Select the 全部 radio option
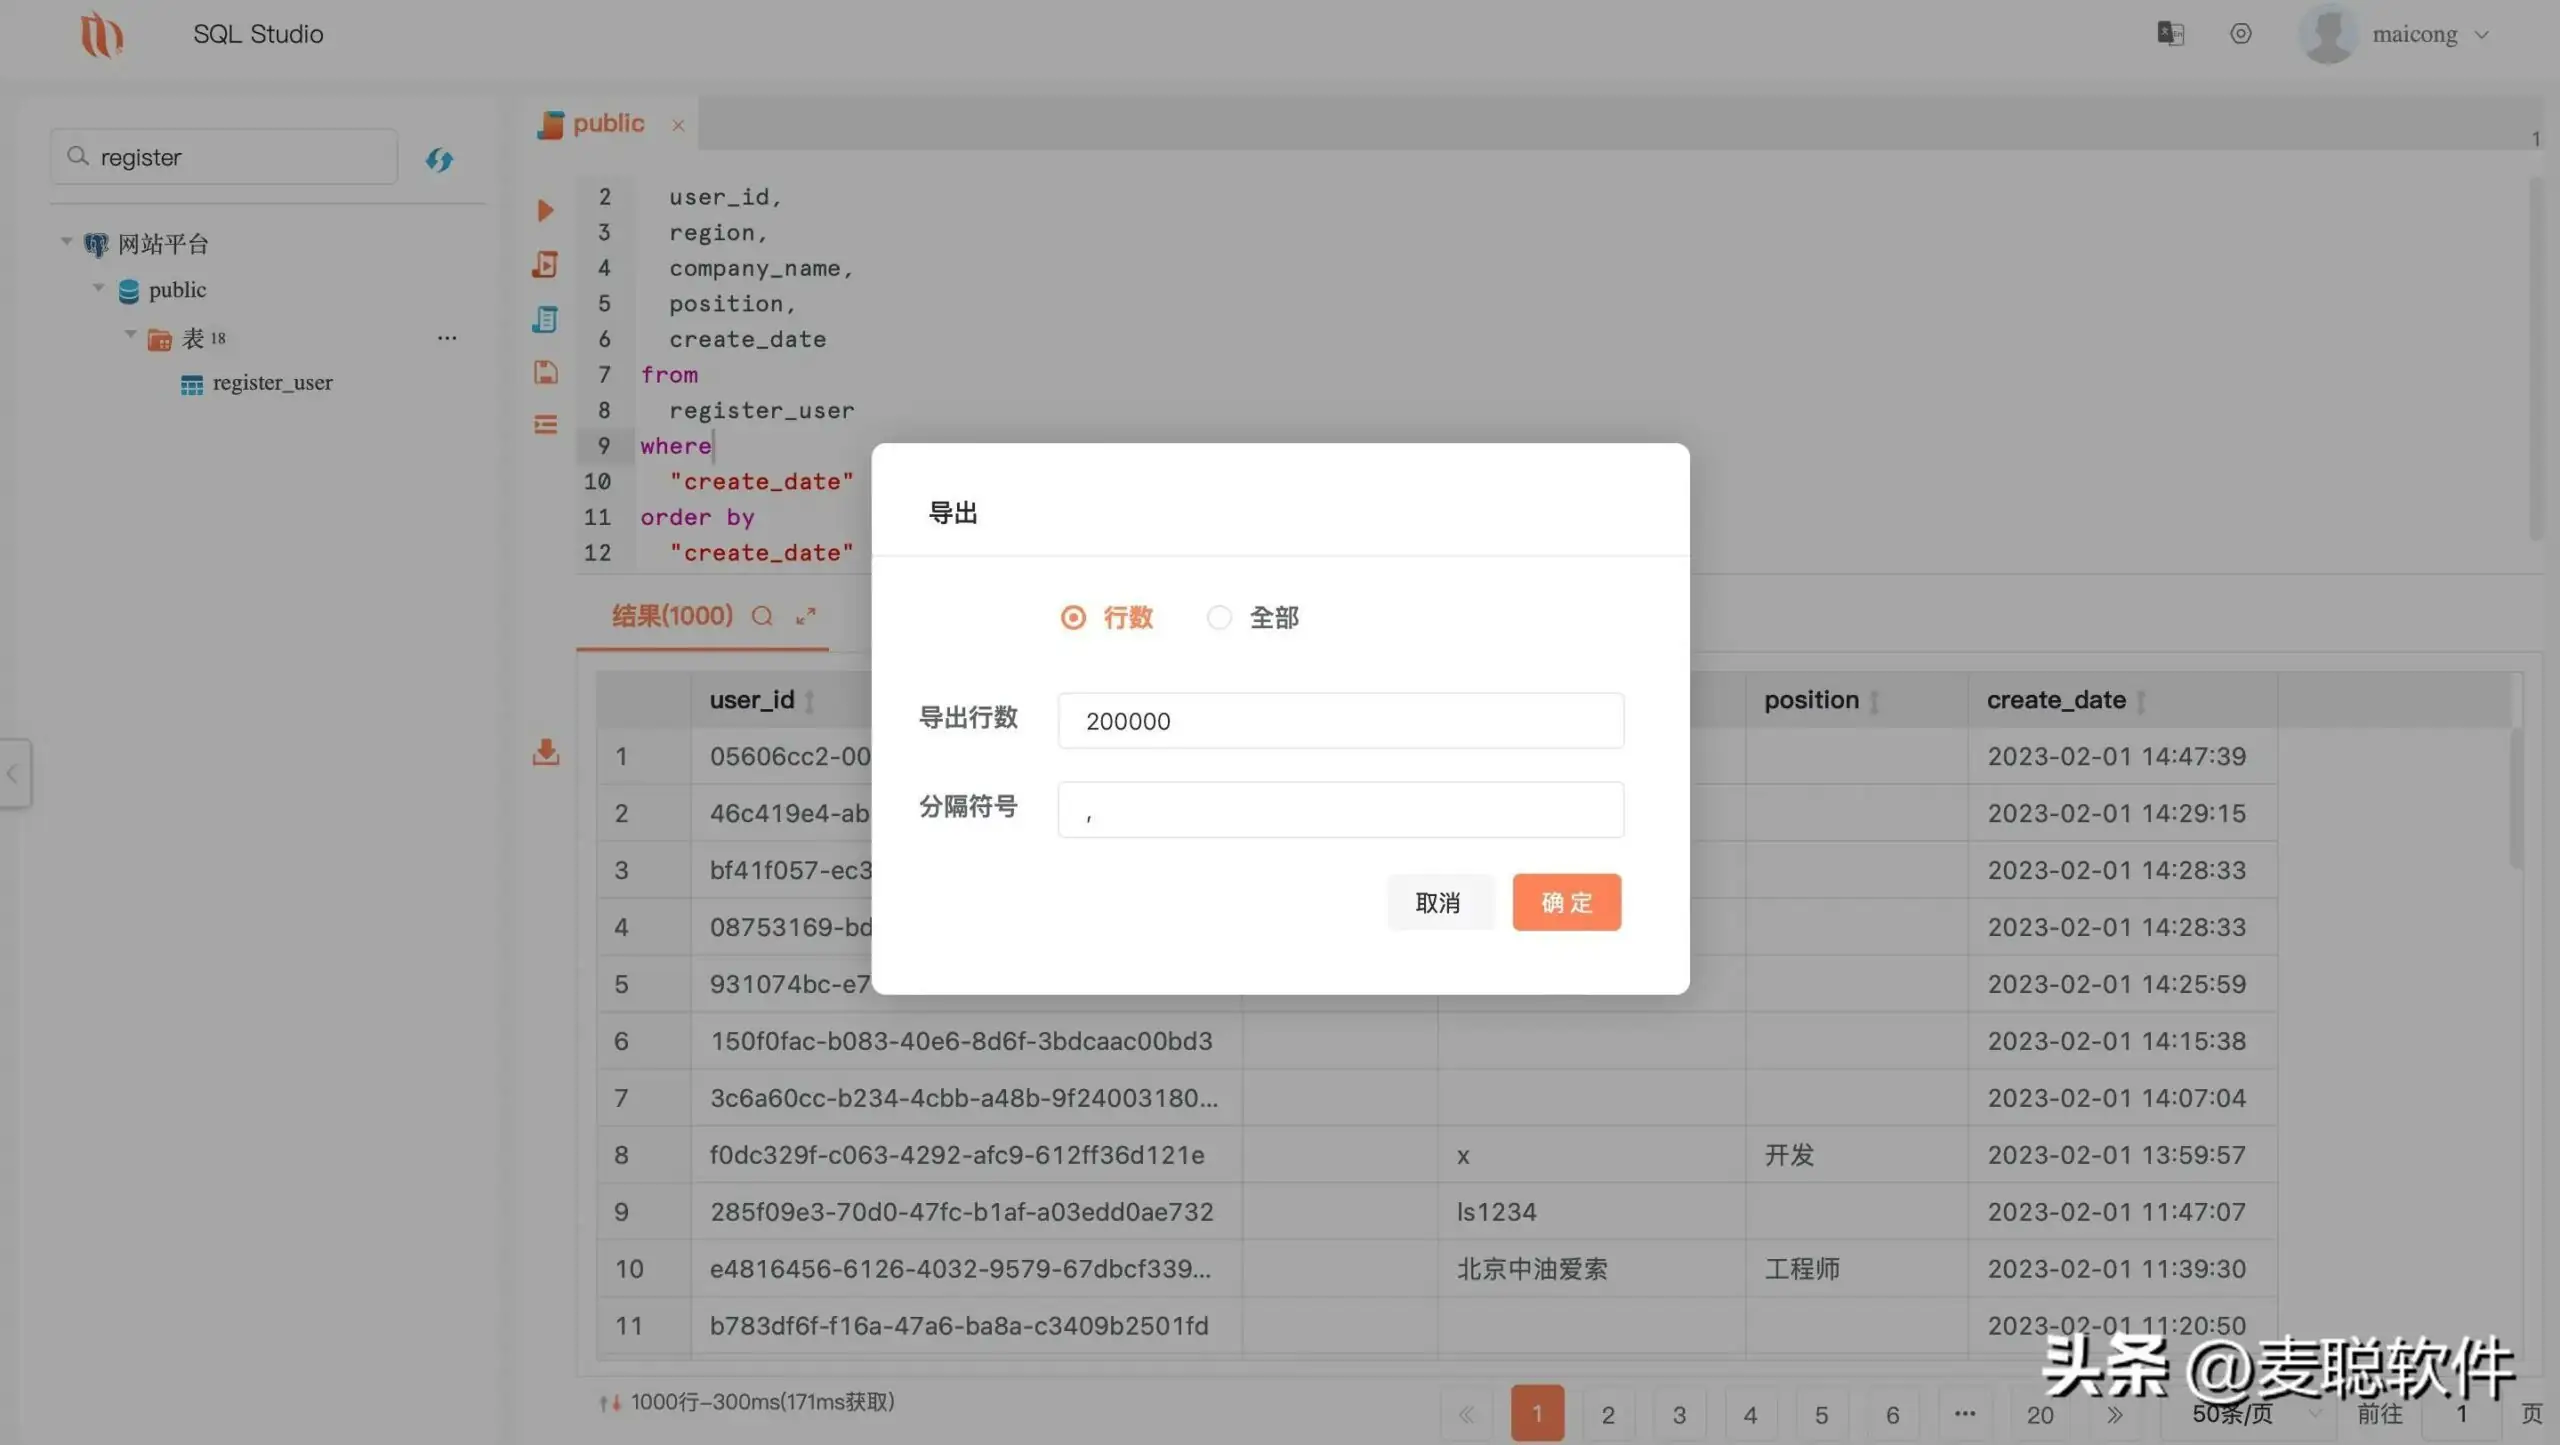This screenshot has height=1445, width=2560. click(1218, 617)
